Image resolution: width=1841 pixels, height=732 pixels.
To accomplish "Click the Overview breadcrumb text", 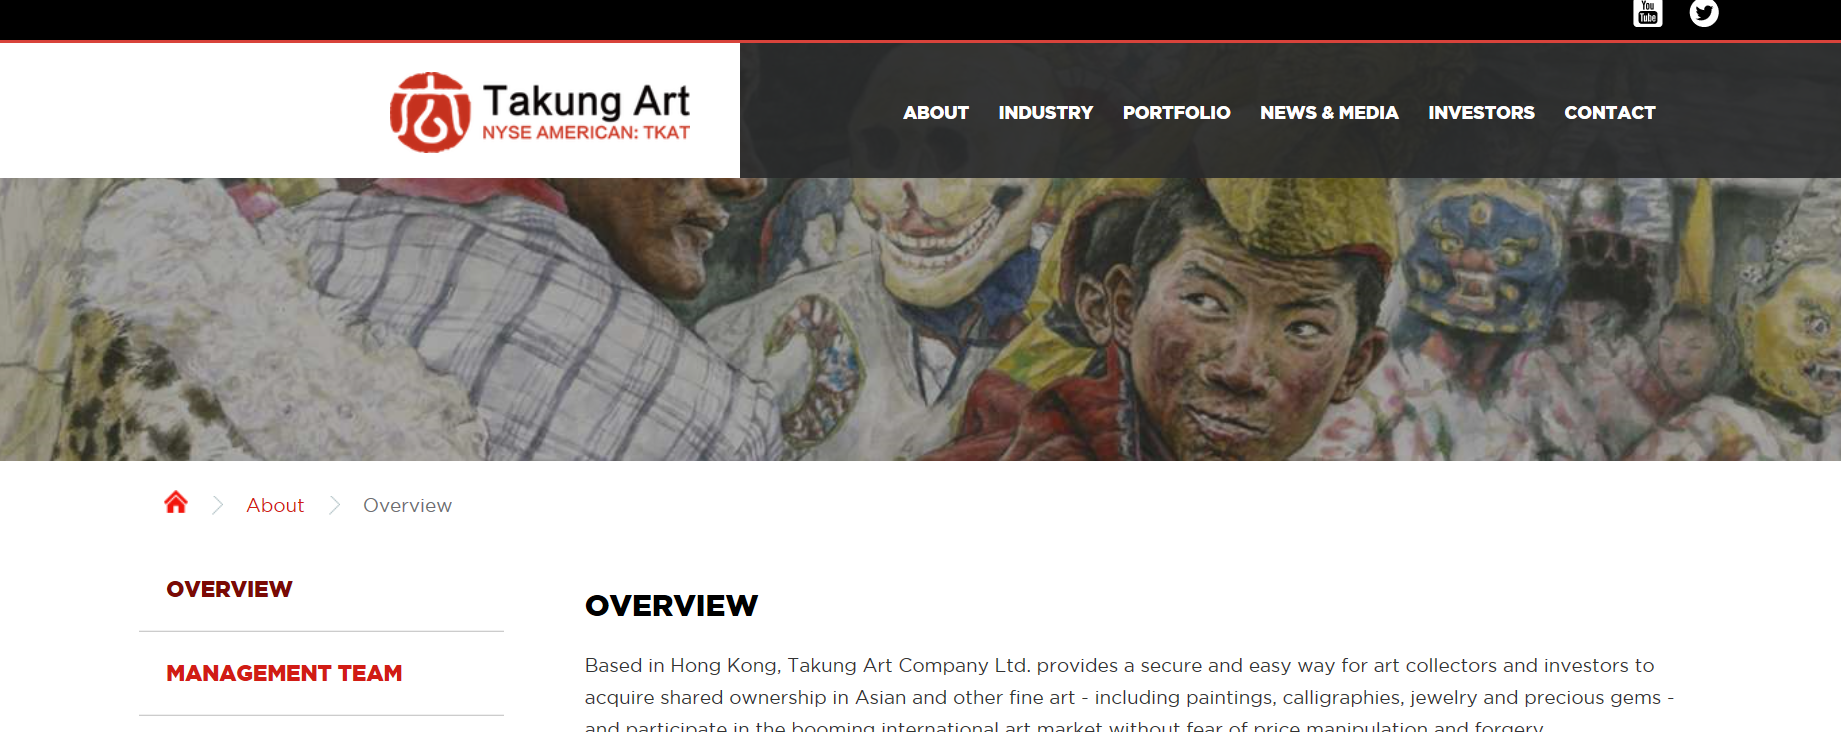I will tap(407, 505).
